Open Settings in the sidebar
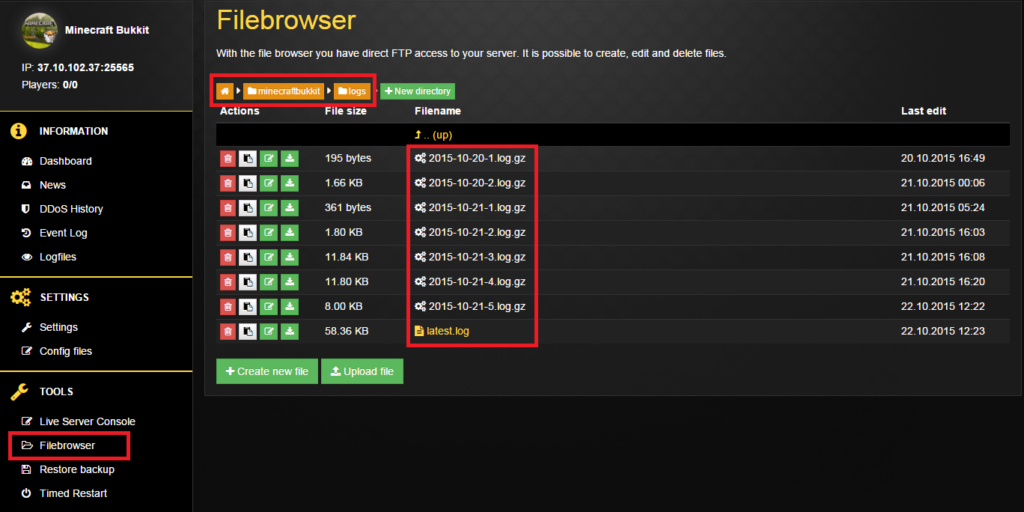This screenshot has height=512, width=1024. pos(58,327)
